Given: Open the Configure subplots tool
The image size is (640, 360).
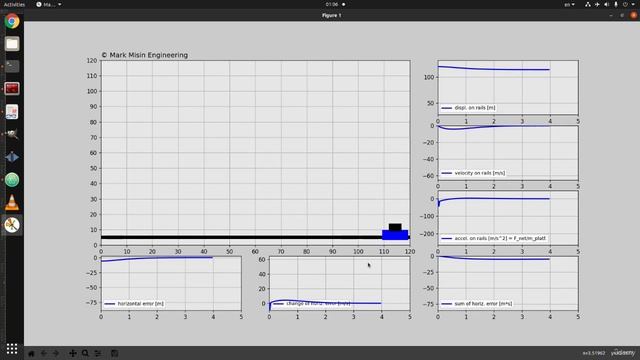Looking at the screenshot, I should (x=98, y=353).
